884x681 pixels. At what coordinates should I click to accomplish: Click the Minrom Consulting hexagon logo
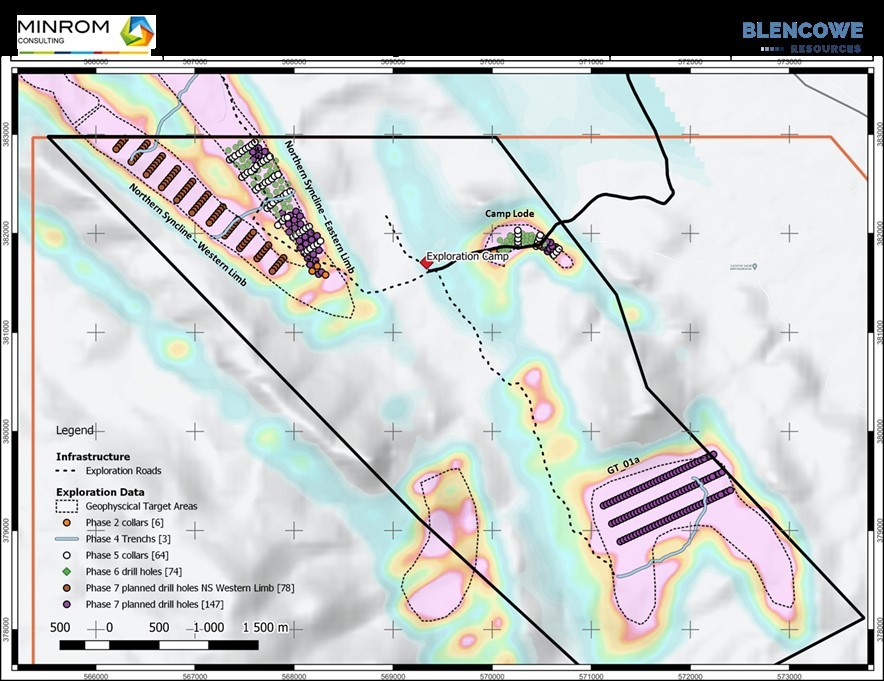[136, 32]
